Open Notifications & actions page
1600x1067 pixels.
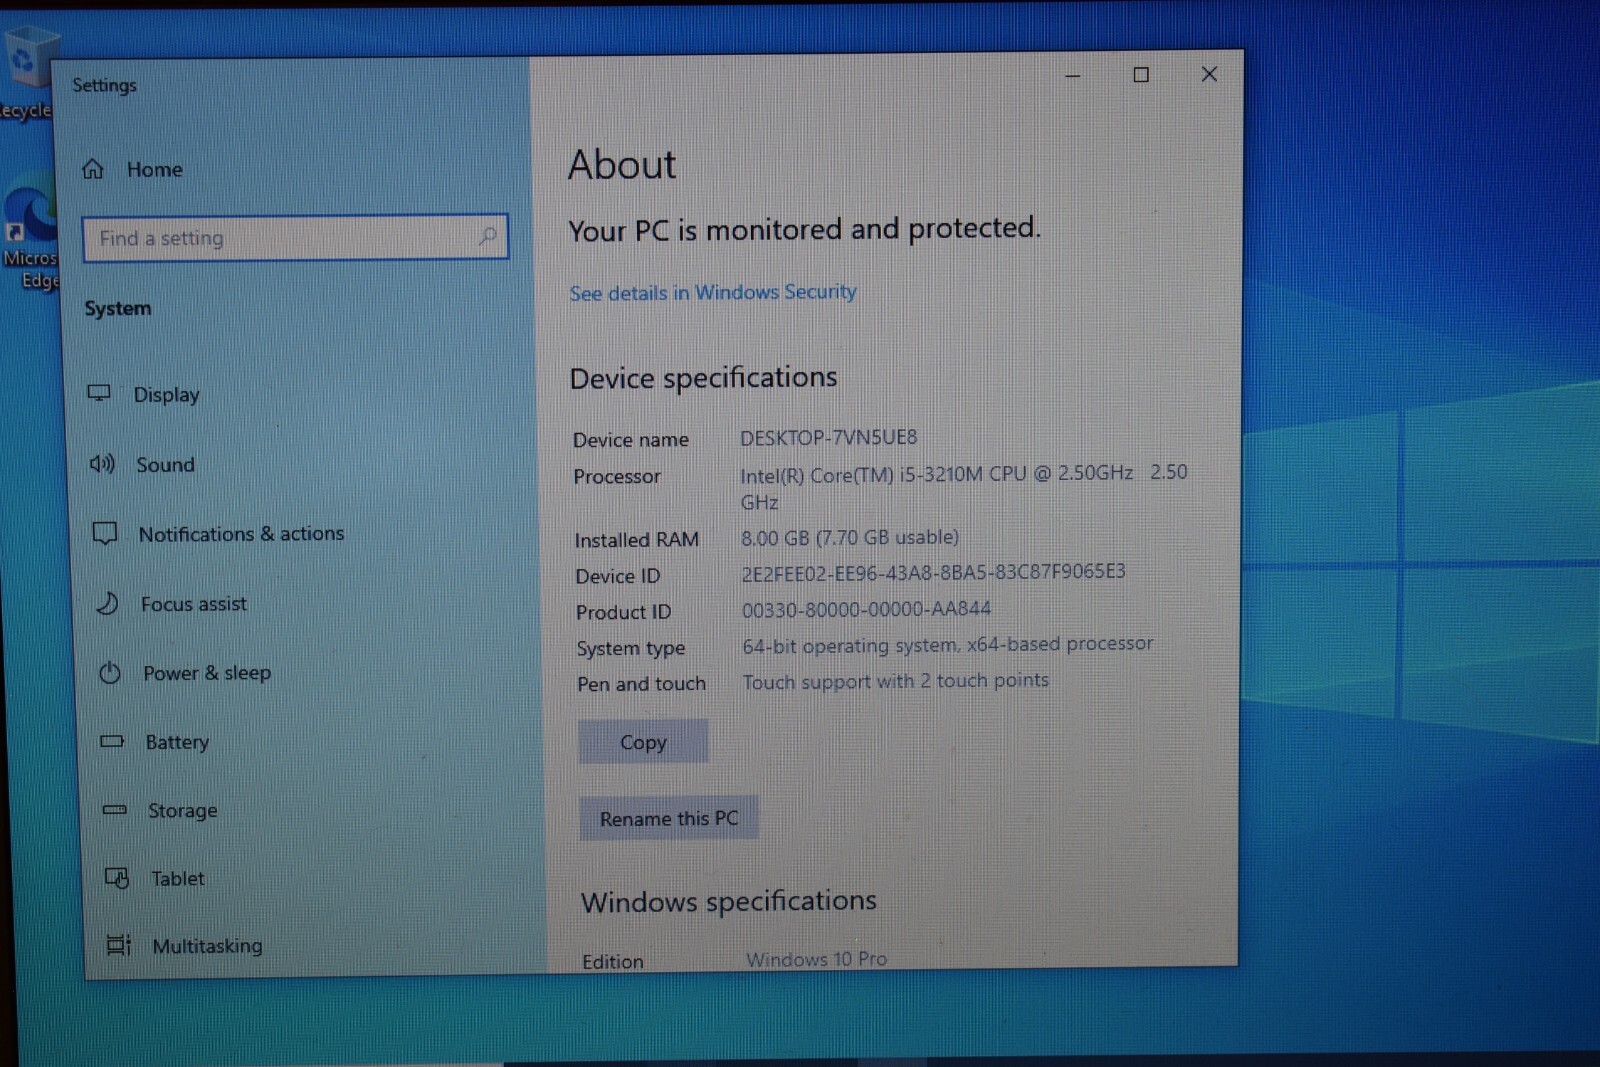[x=241, y=534]
